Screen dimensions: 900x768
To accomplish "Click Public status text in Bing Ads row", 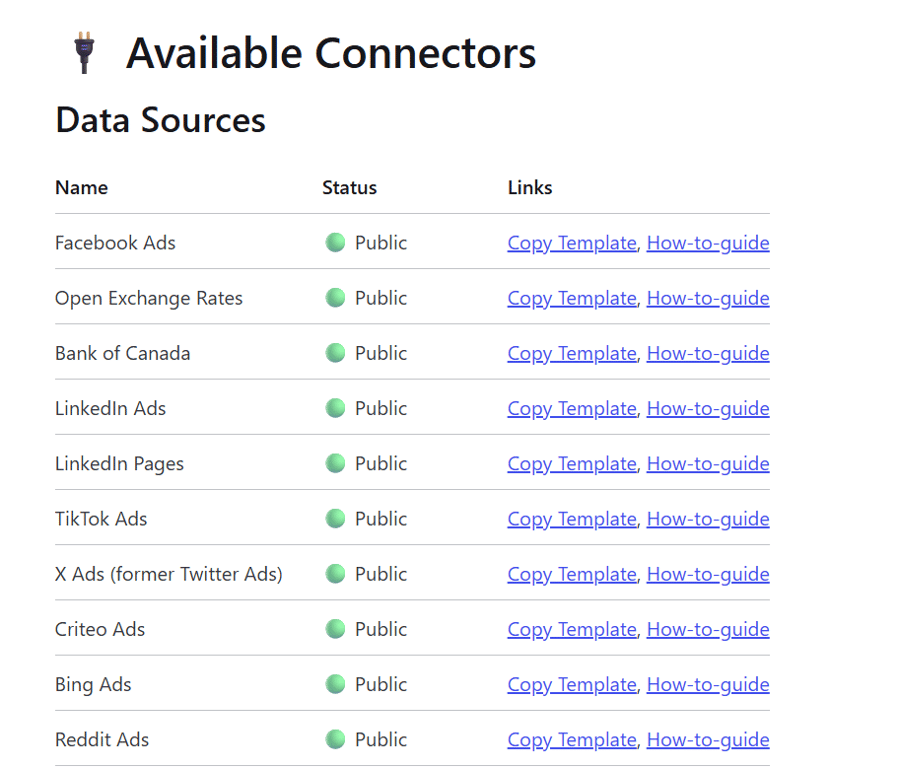I will pyautogui.click(x=381, y=684).
